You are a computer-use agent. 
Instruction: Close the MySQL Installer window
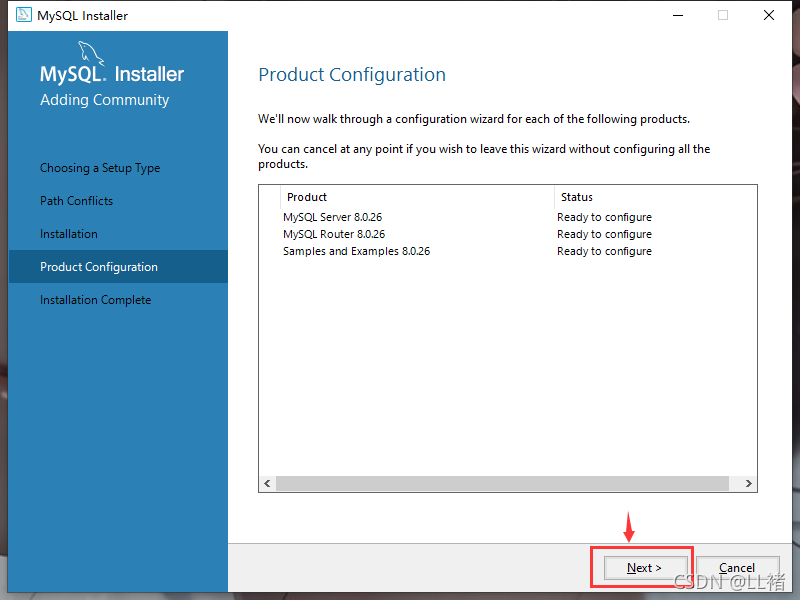coord(769,15)
